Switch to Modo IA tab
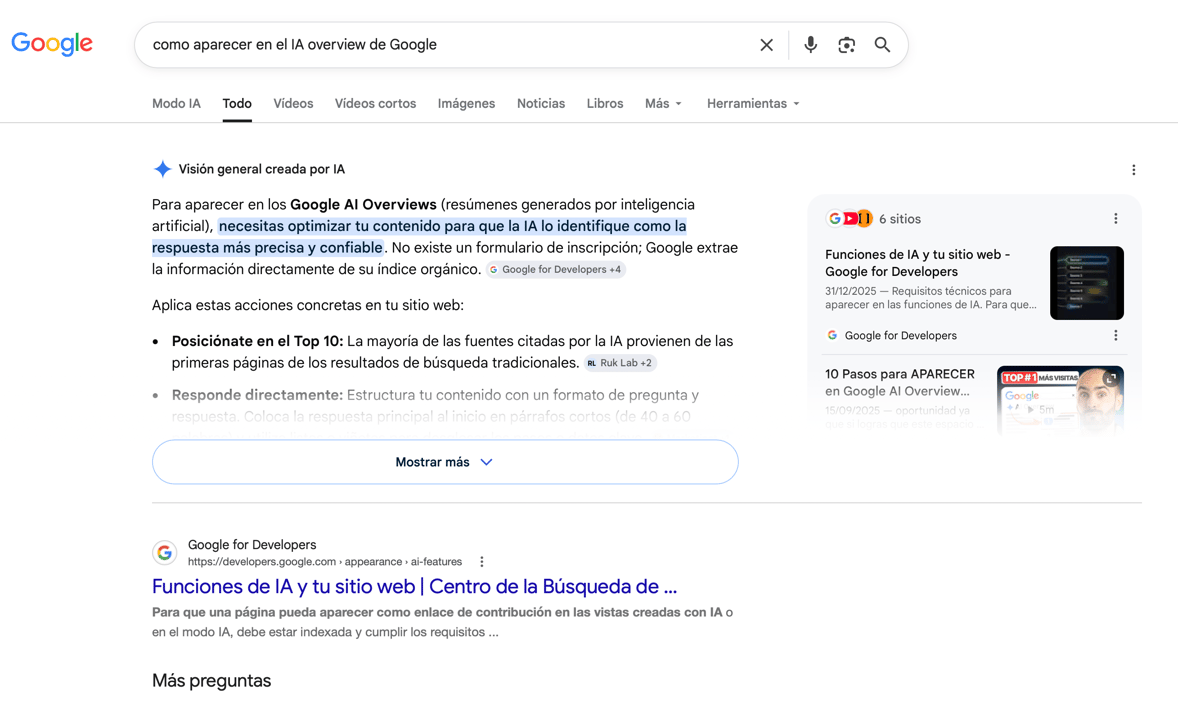The height and width of the screenshot is (701, 1178). point(177,104)
